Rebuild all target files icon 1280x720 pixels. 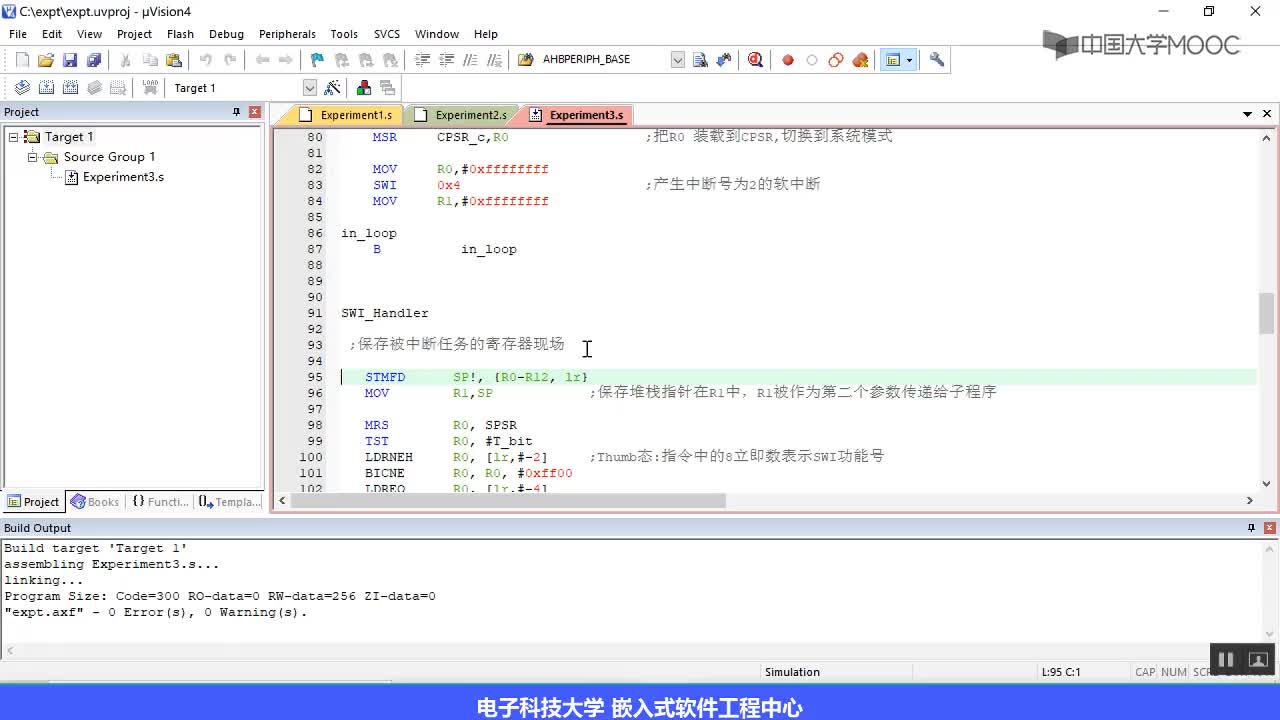pos(70,88)
